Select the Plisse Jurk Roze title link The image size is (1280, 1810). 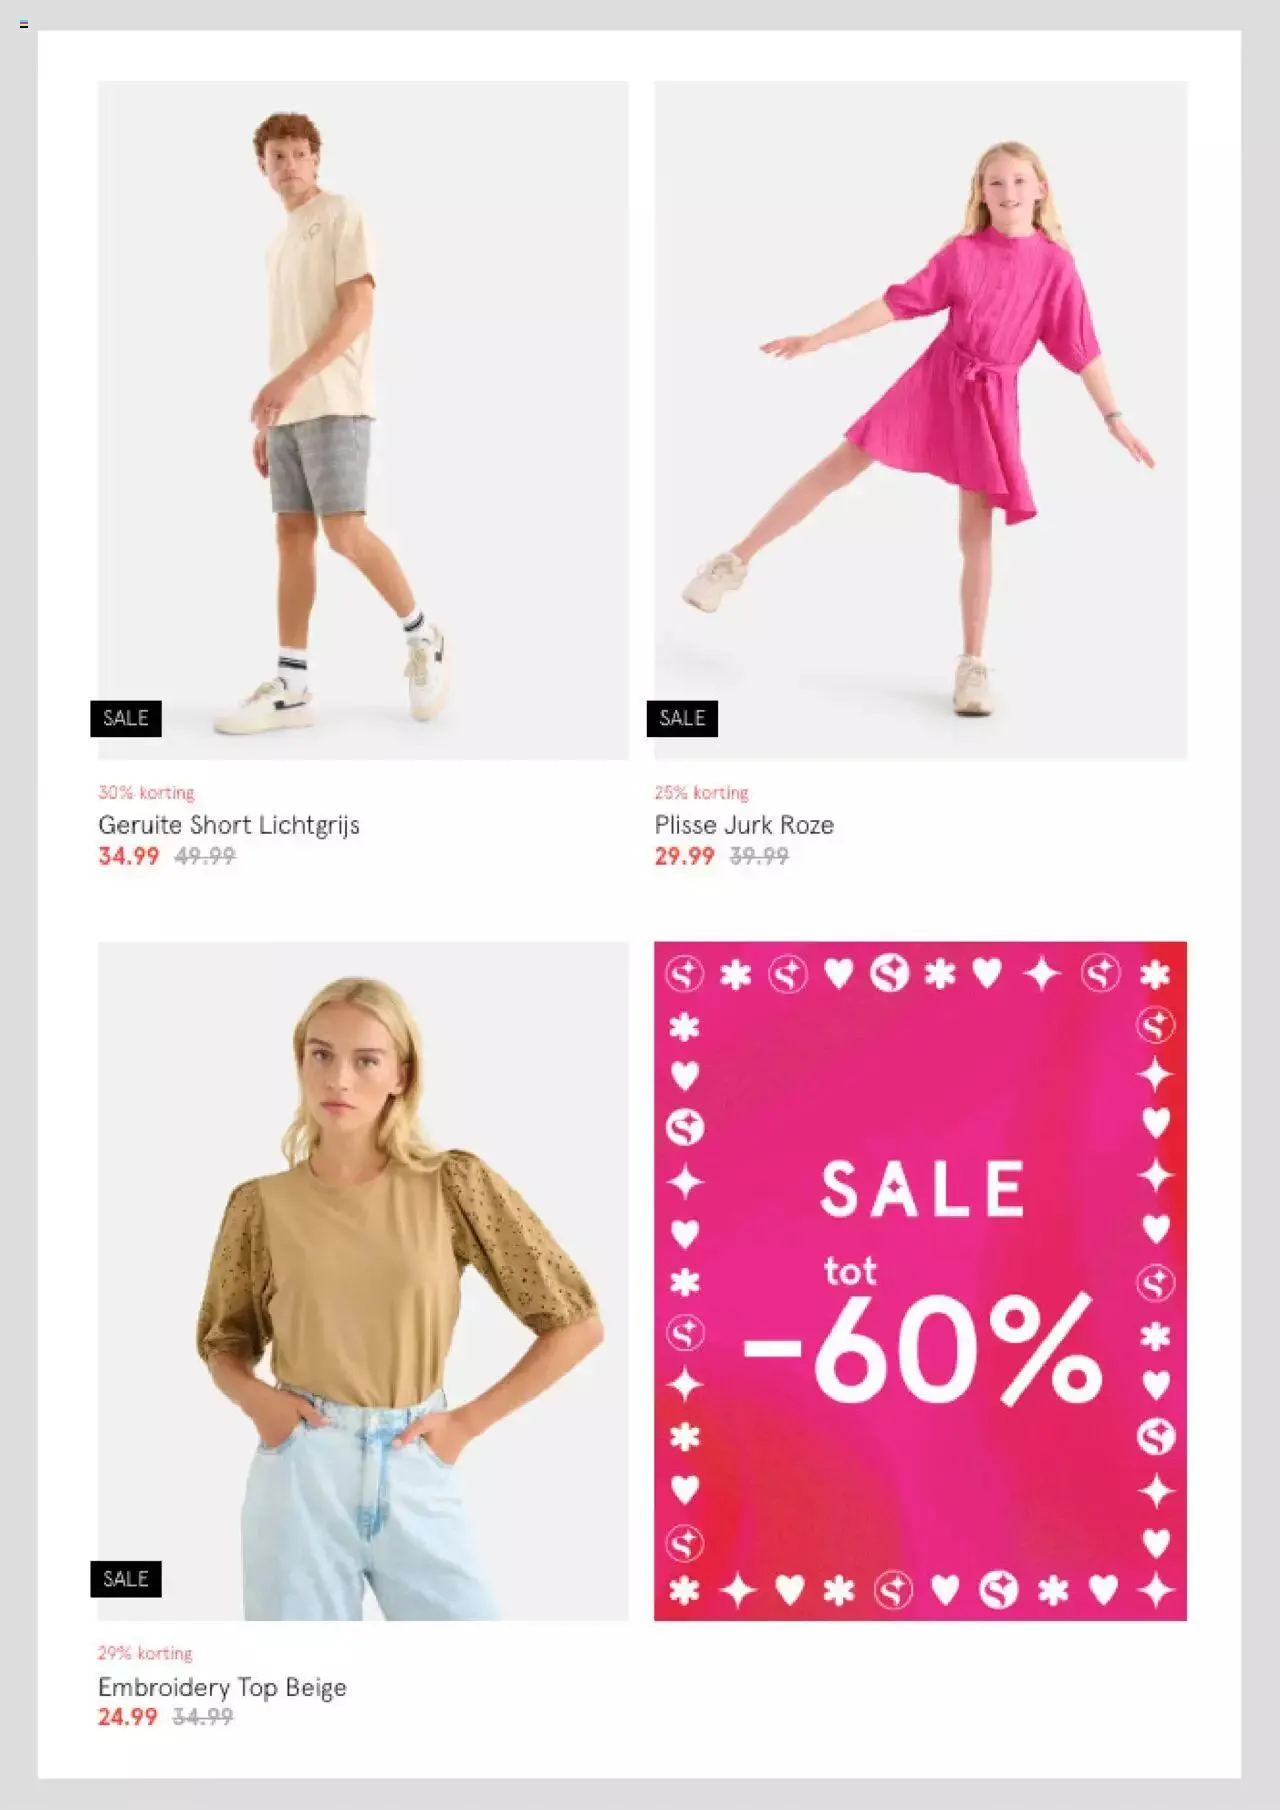(x=744, y=825)
